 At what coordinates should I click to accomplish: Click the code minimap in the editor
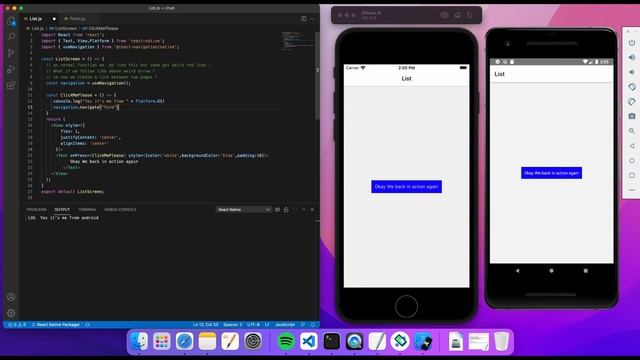tap(298, 41)
